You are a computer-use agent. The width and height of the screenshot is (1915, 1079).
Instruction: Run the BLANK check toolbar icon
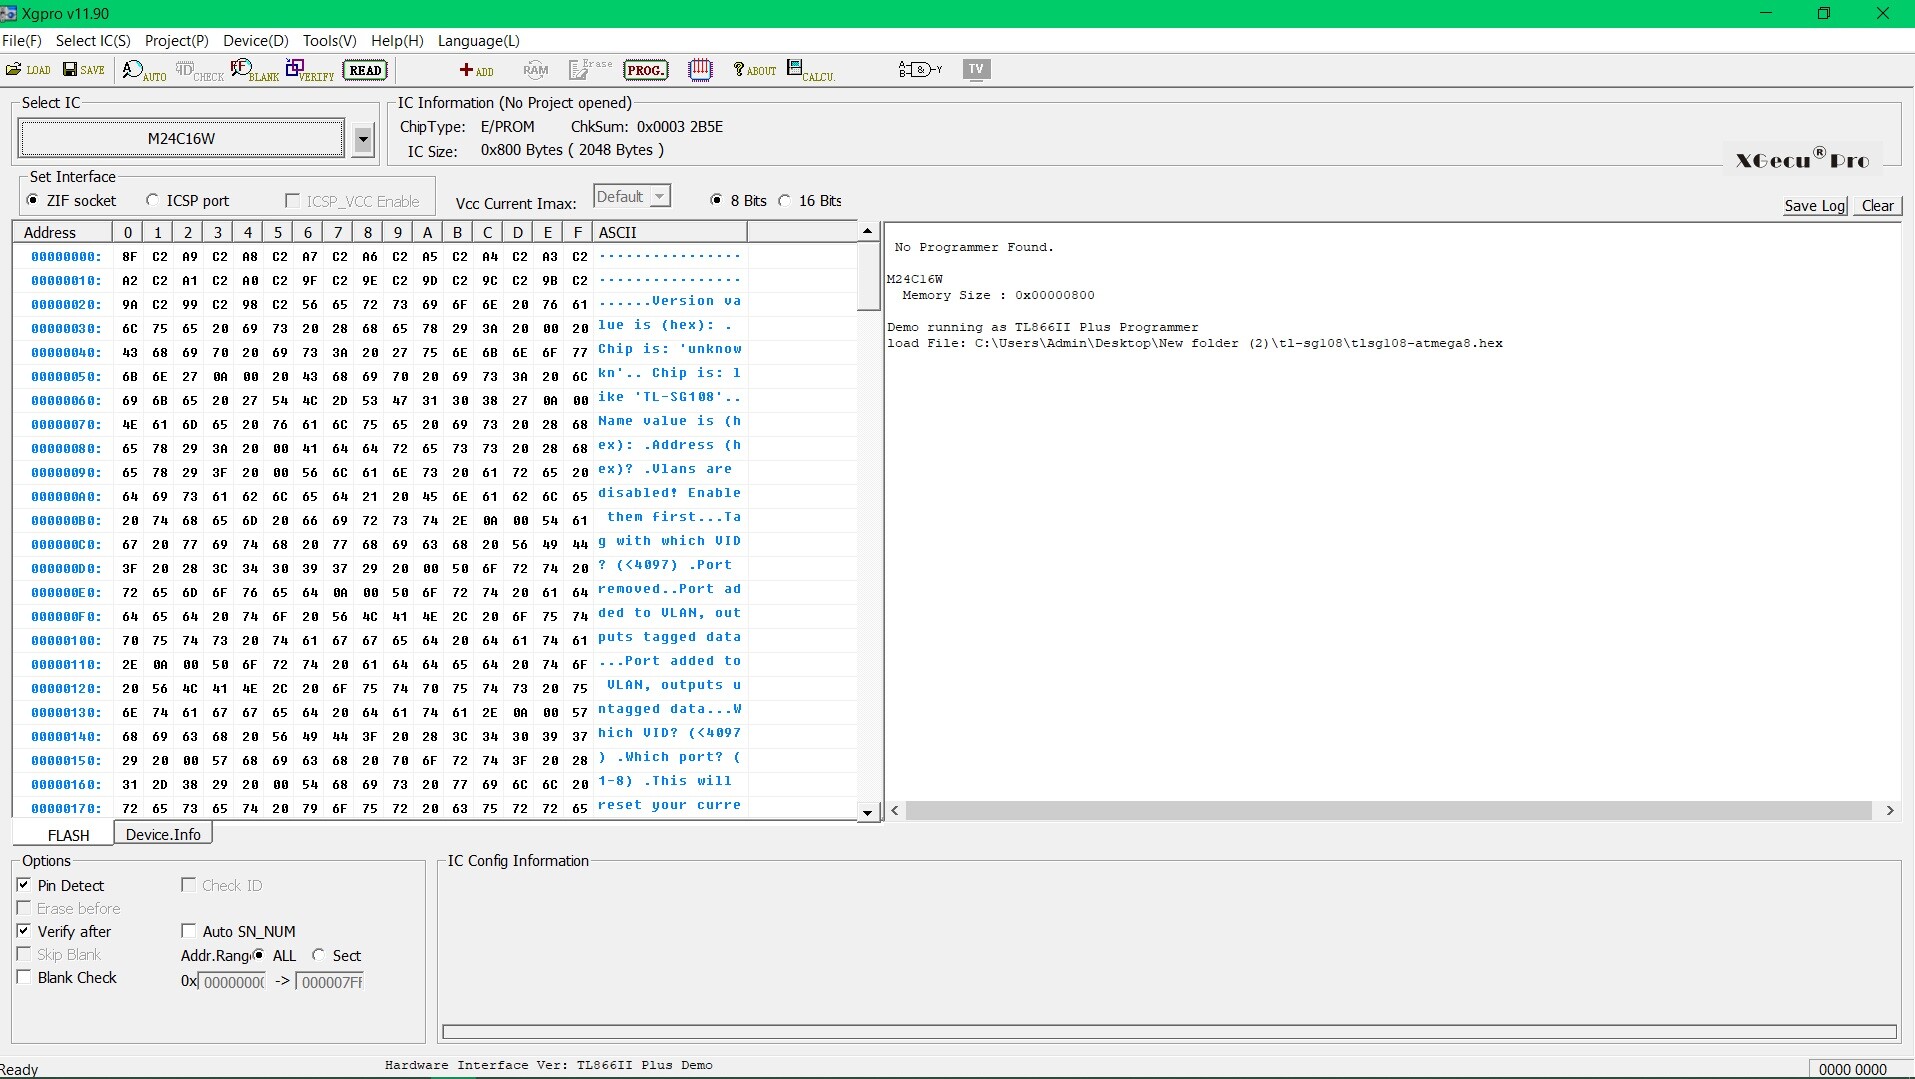[x=255, y=70]
